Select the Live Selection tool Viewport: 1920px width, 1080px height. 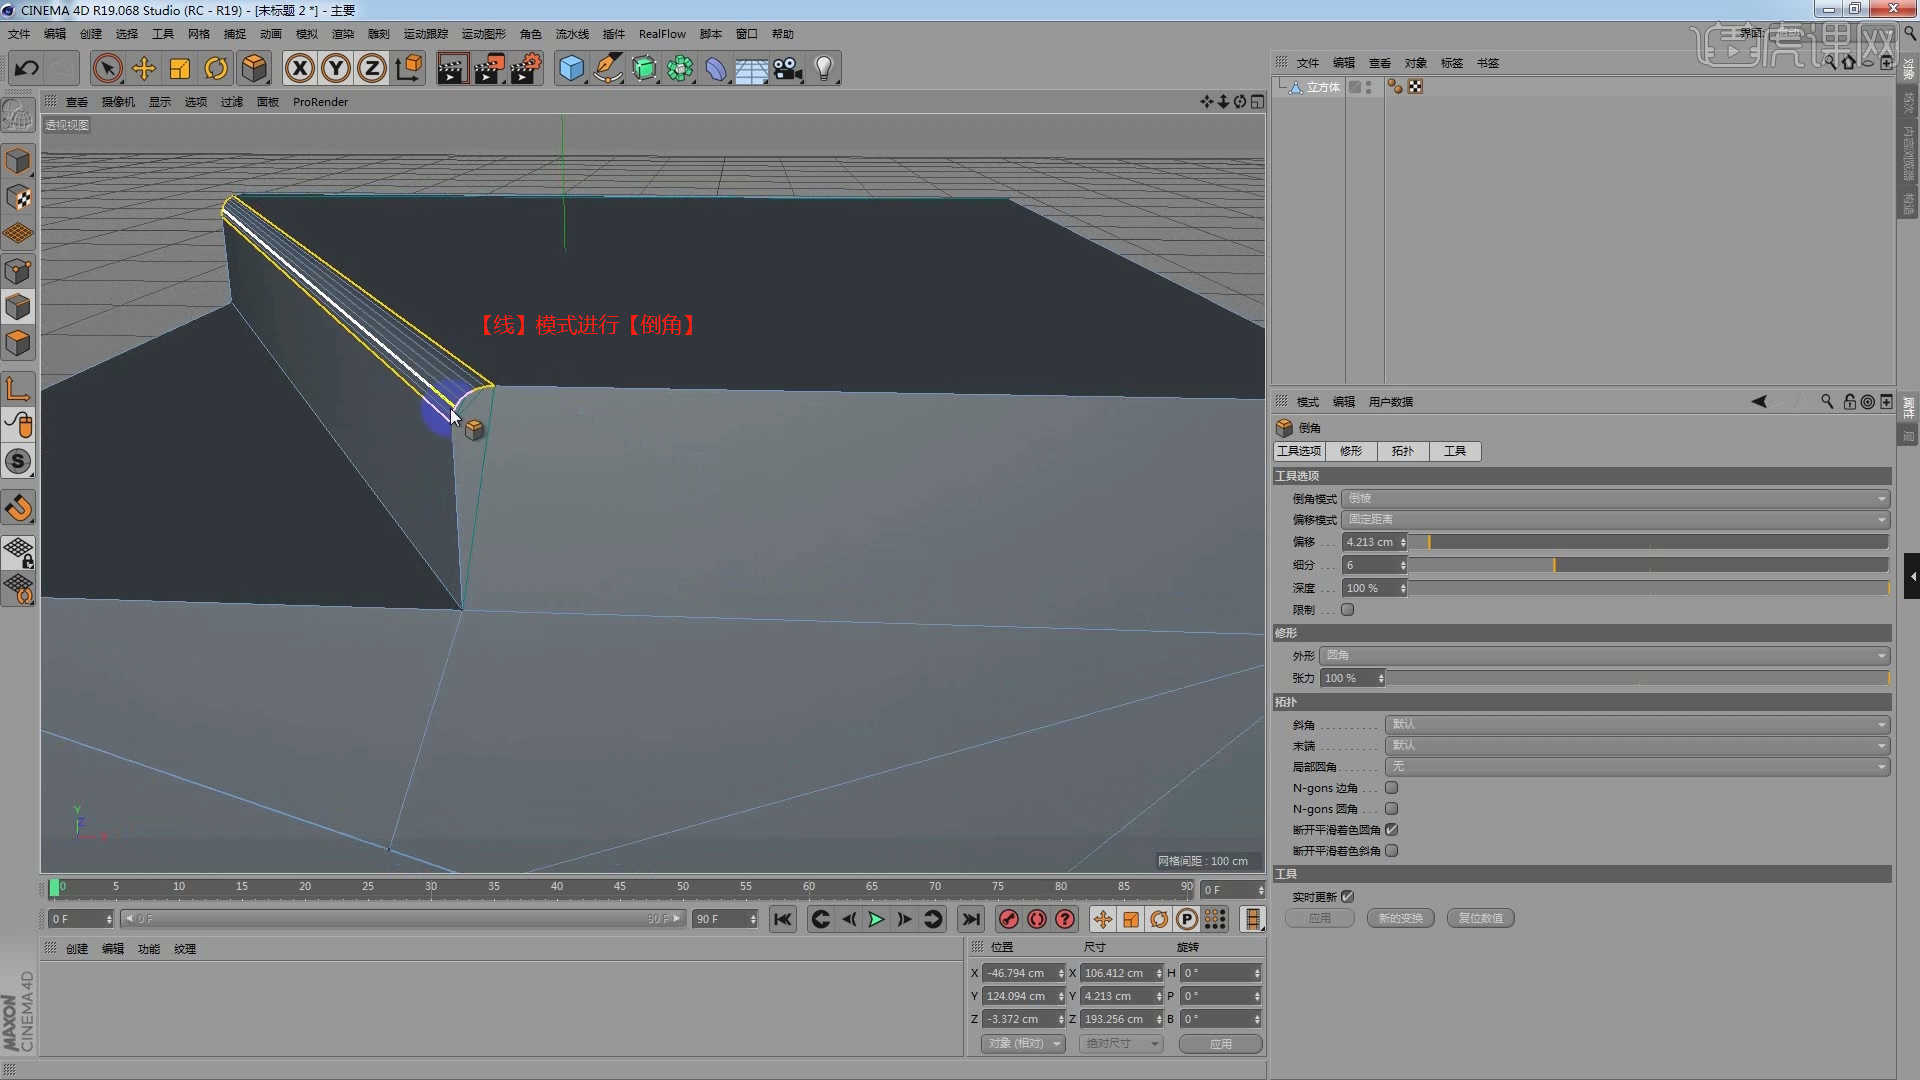point(107,68)
